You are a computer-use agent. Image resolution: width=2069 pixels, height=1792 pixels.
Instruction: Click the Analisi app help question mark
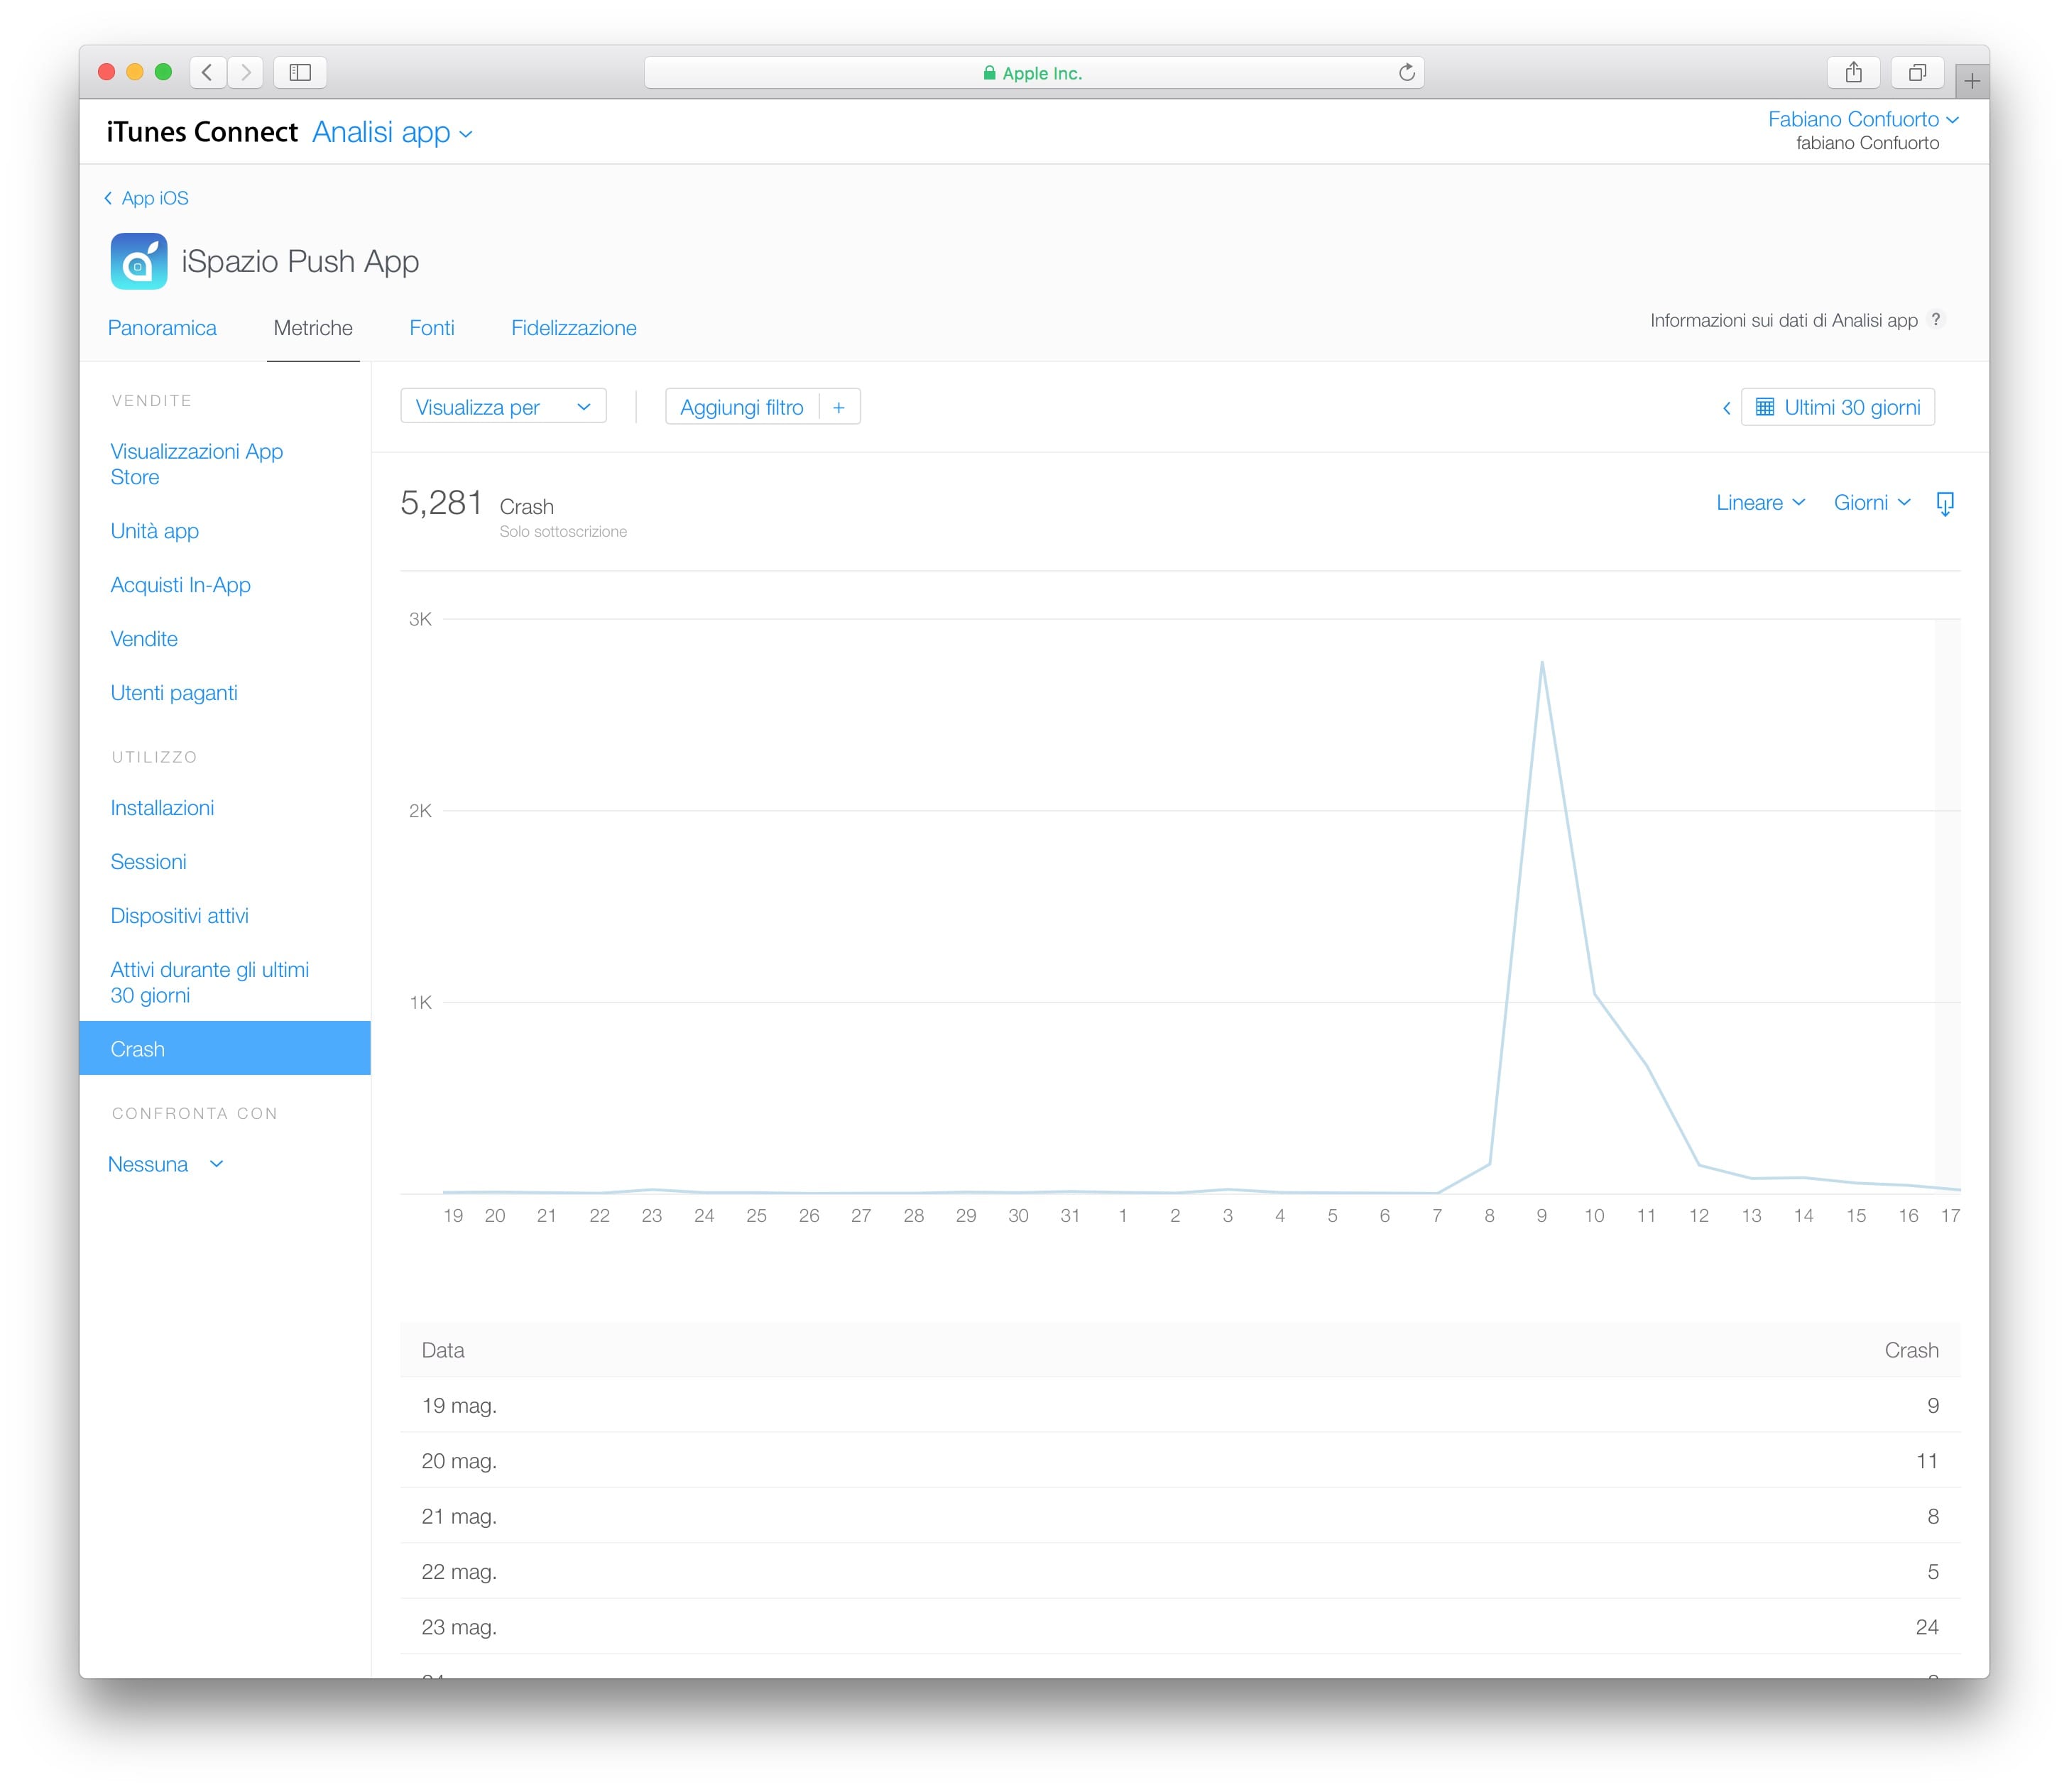click(1936, 320)
